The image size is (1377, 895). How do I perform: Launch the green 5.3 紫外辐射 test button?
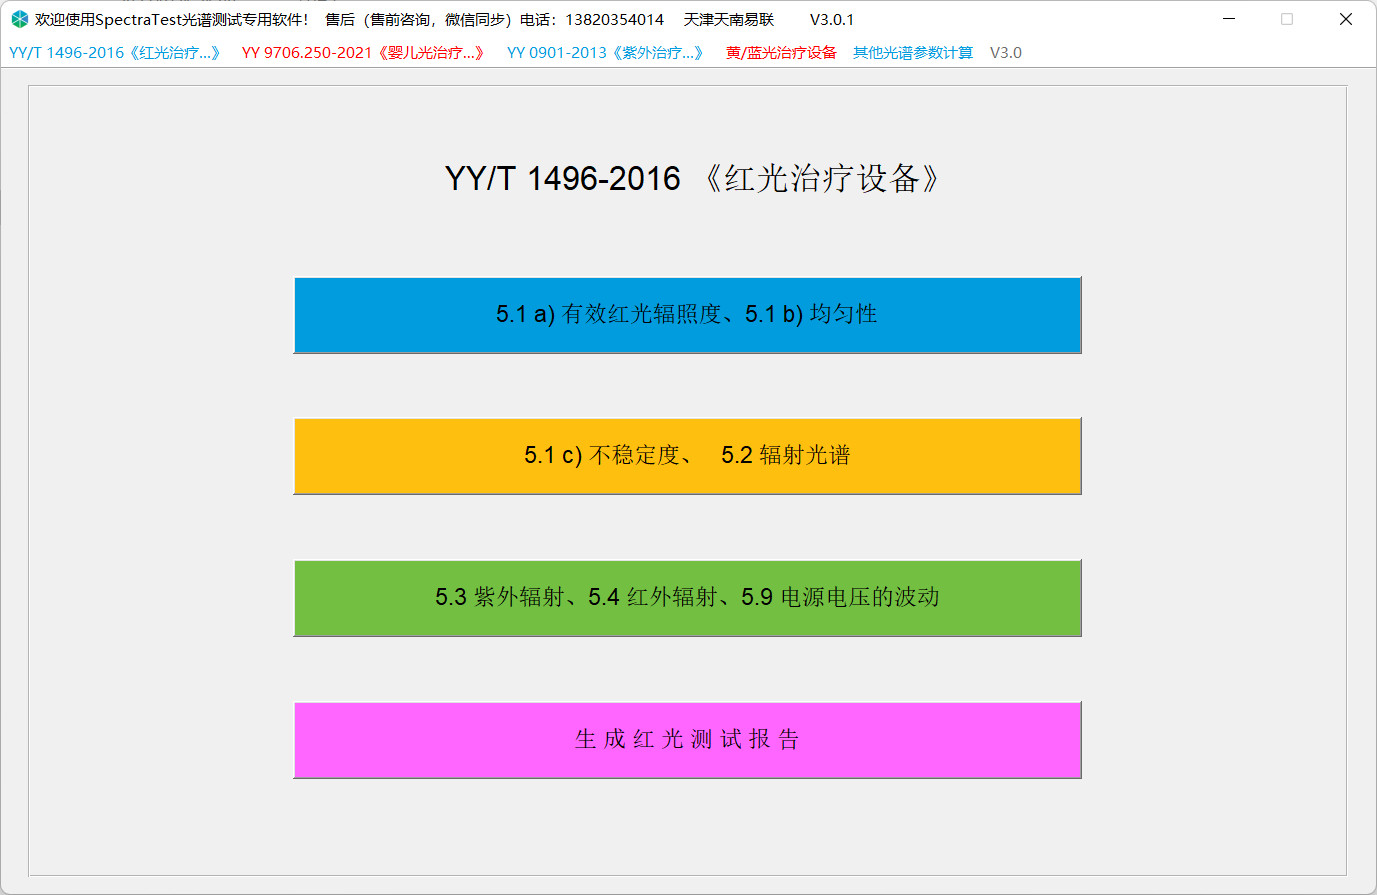(x=687, y=598)
